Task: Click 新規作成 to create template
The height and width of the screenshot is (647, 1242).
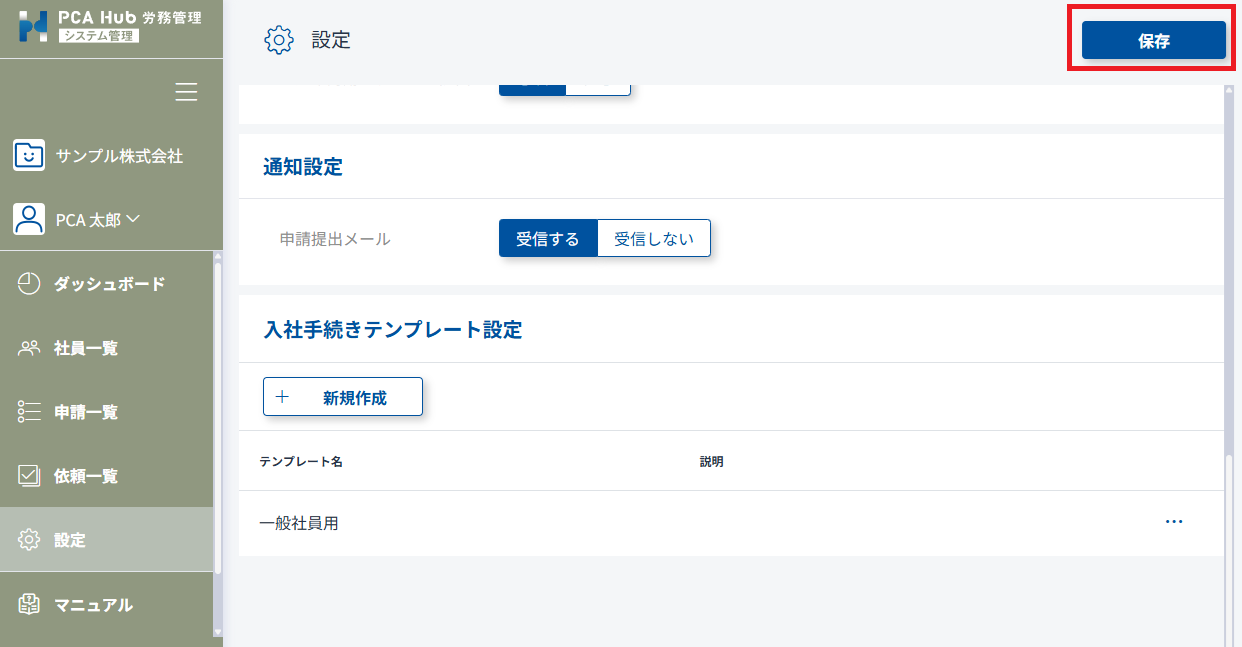Action: point(343,397)
